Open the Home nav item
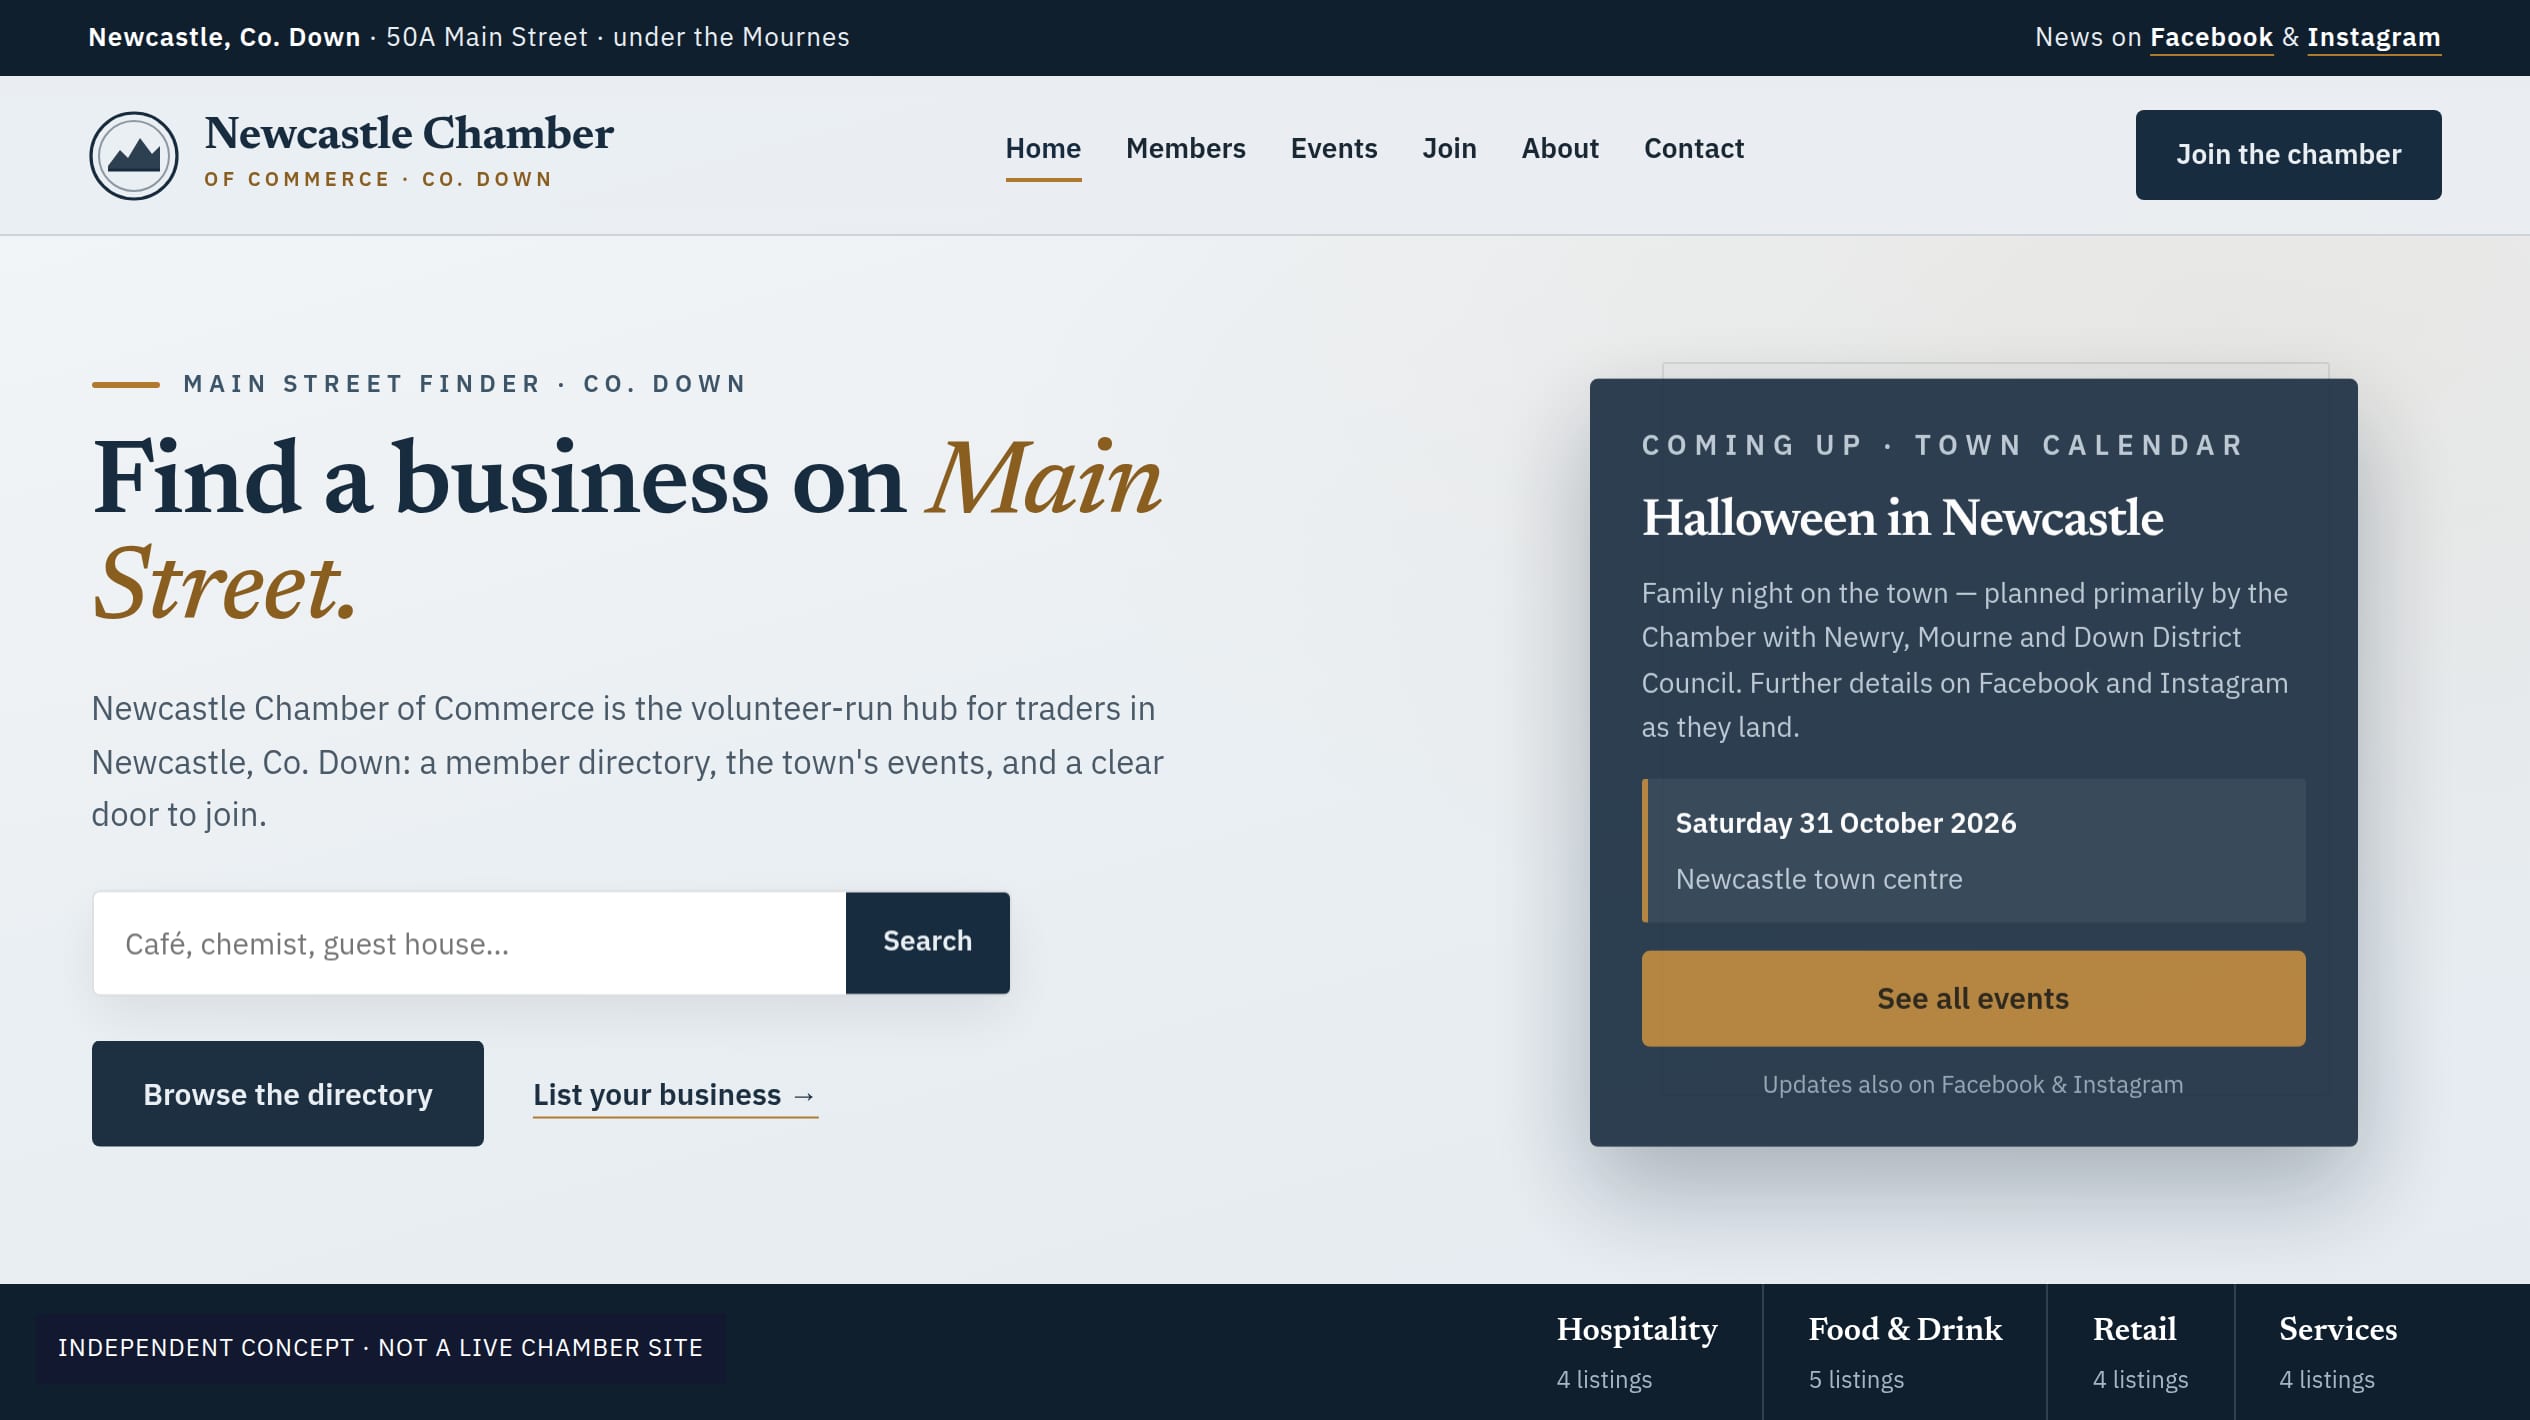 pyautogui.click(x=1043, y=149)
